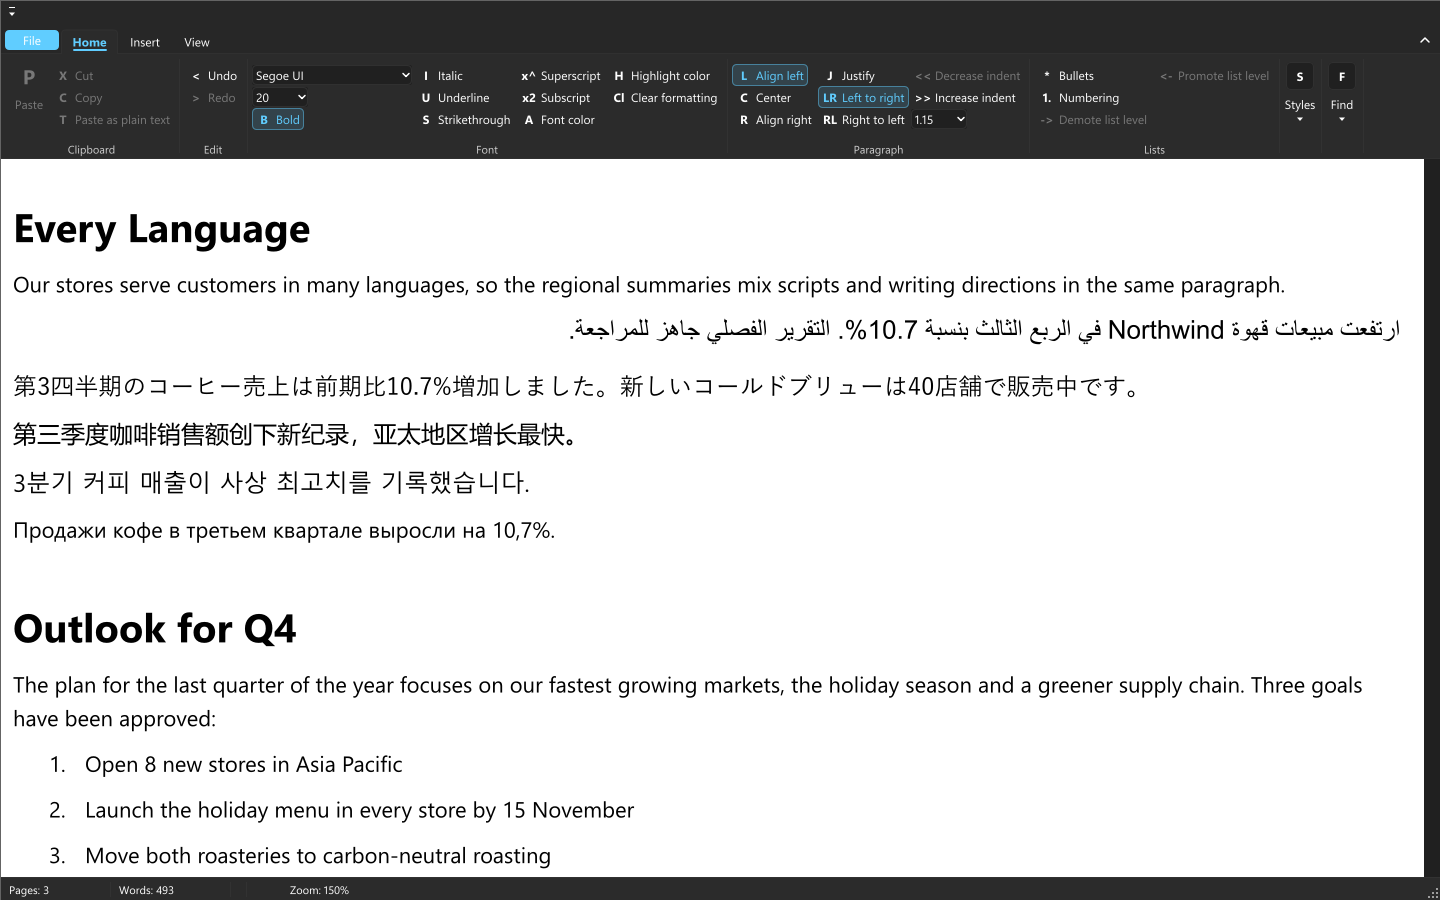Click the Copy command
The height and width of the screenshot is (900, 1440).
pyautogui.click(x=80, y=98)
